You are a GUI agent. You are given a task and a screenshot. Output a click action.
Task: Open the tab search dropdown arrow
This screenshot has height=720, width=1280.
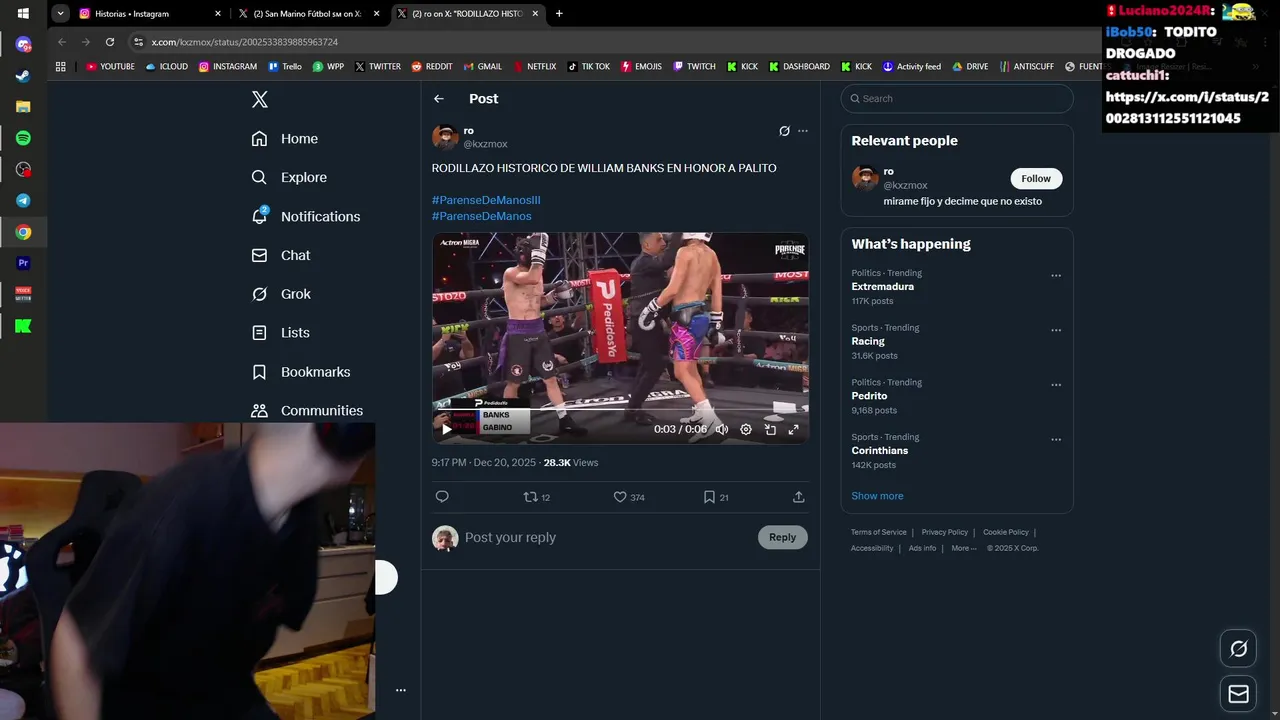[x=61, y=14]
